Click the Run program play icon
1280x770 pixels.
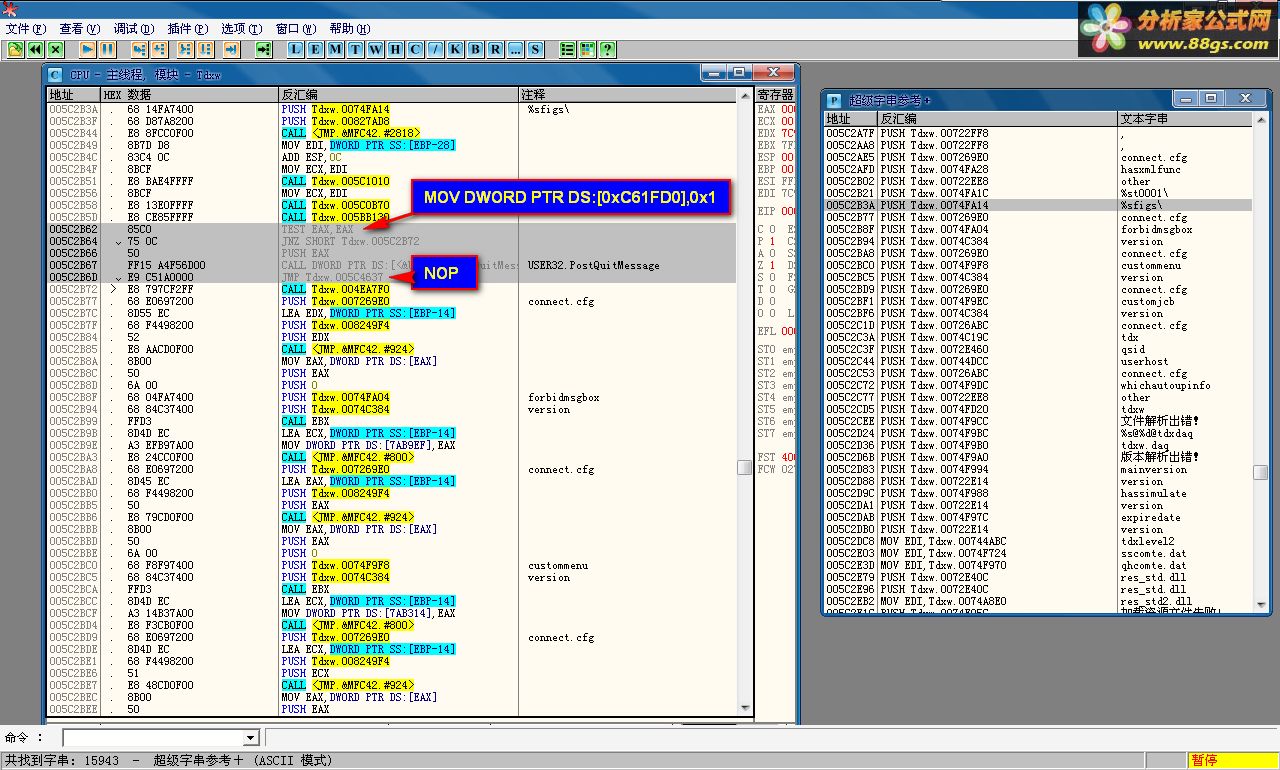(88, 49)
